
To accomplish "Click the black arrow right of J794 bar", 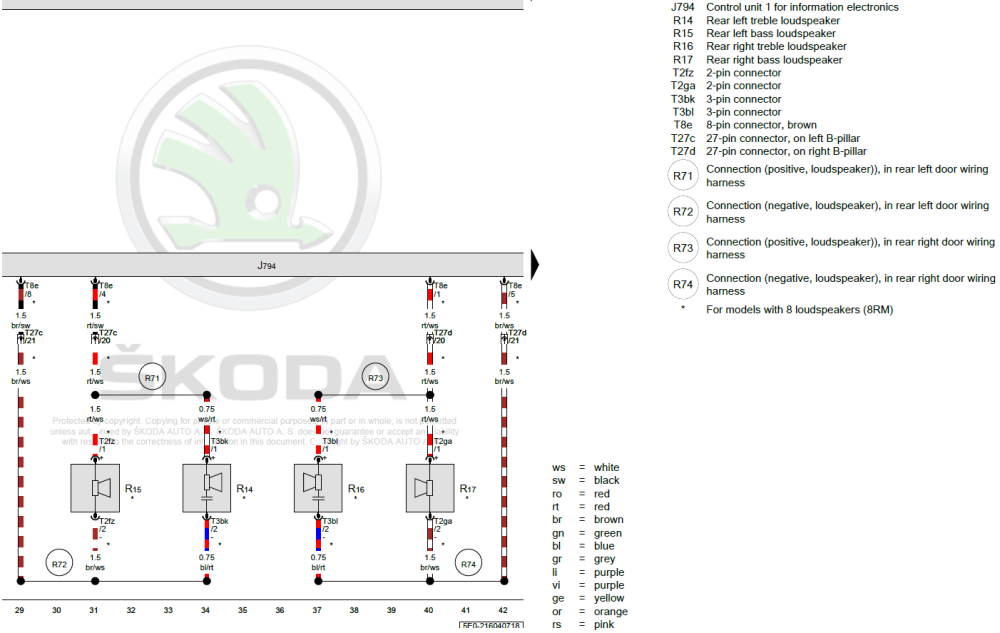I will [x=534, y=265].
